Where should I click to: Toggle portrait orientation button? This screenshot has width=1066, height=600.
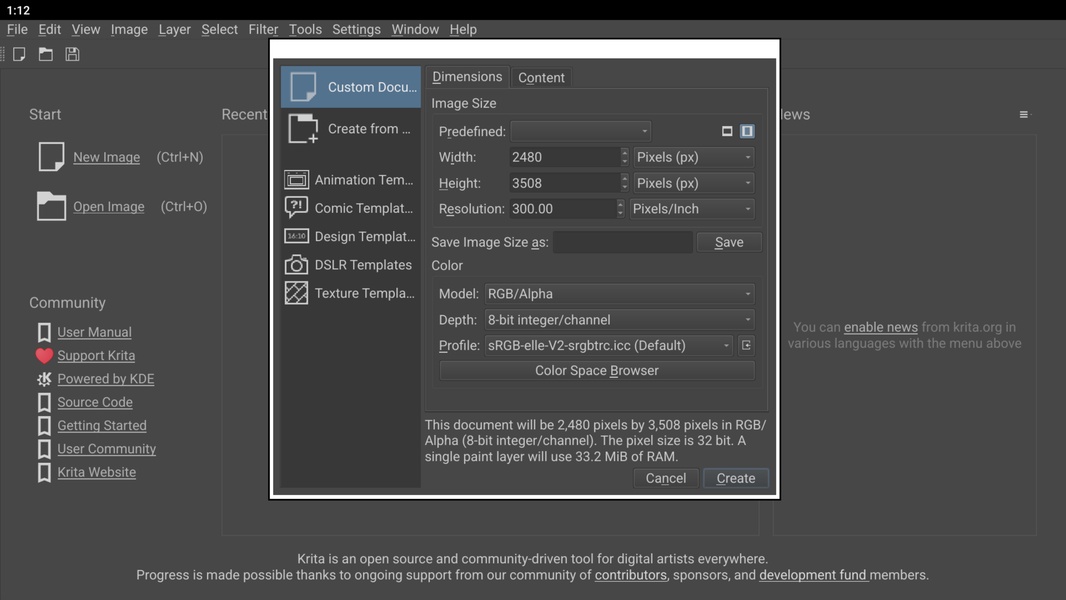coord(747,131)
